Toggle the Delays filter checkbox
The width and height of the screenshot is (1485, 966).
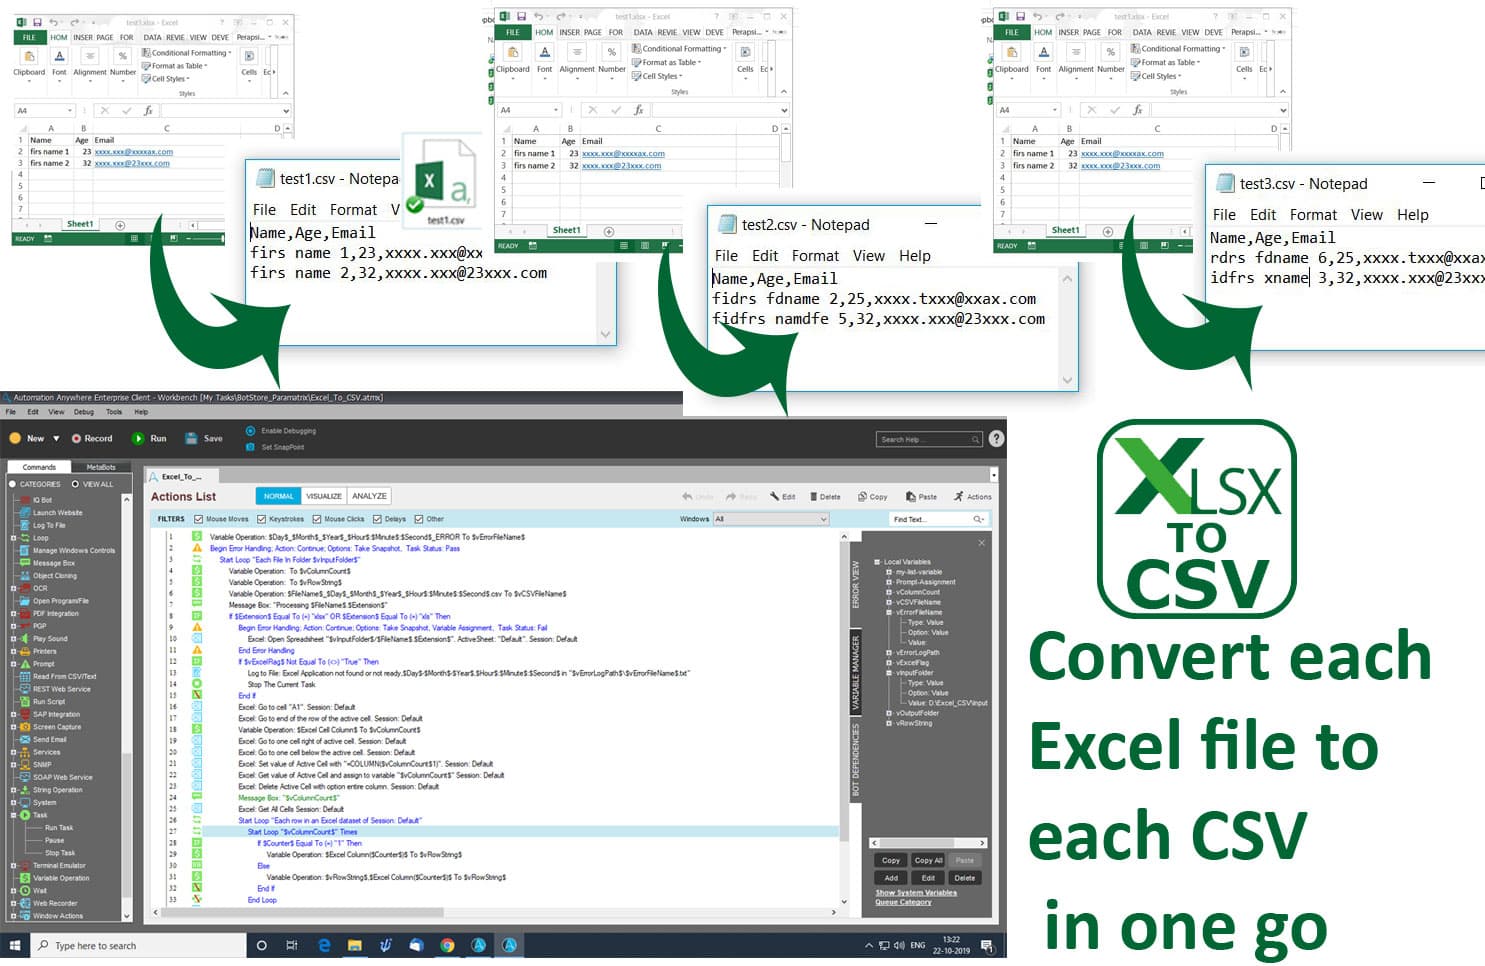pyautogui.click(x=377, y=519)
